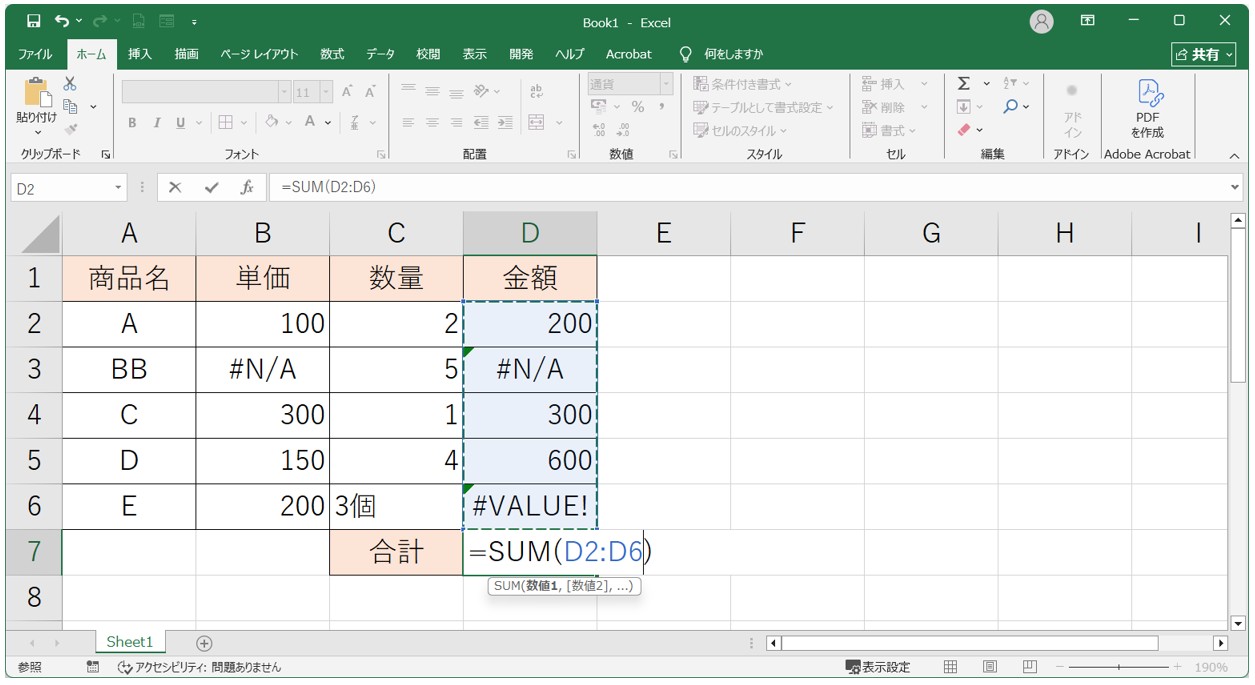Open 表示設定 display settings in status bar
Viewport: 1255px width, 685px height.
point(878,667)
